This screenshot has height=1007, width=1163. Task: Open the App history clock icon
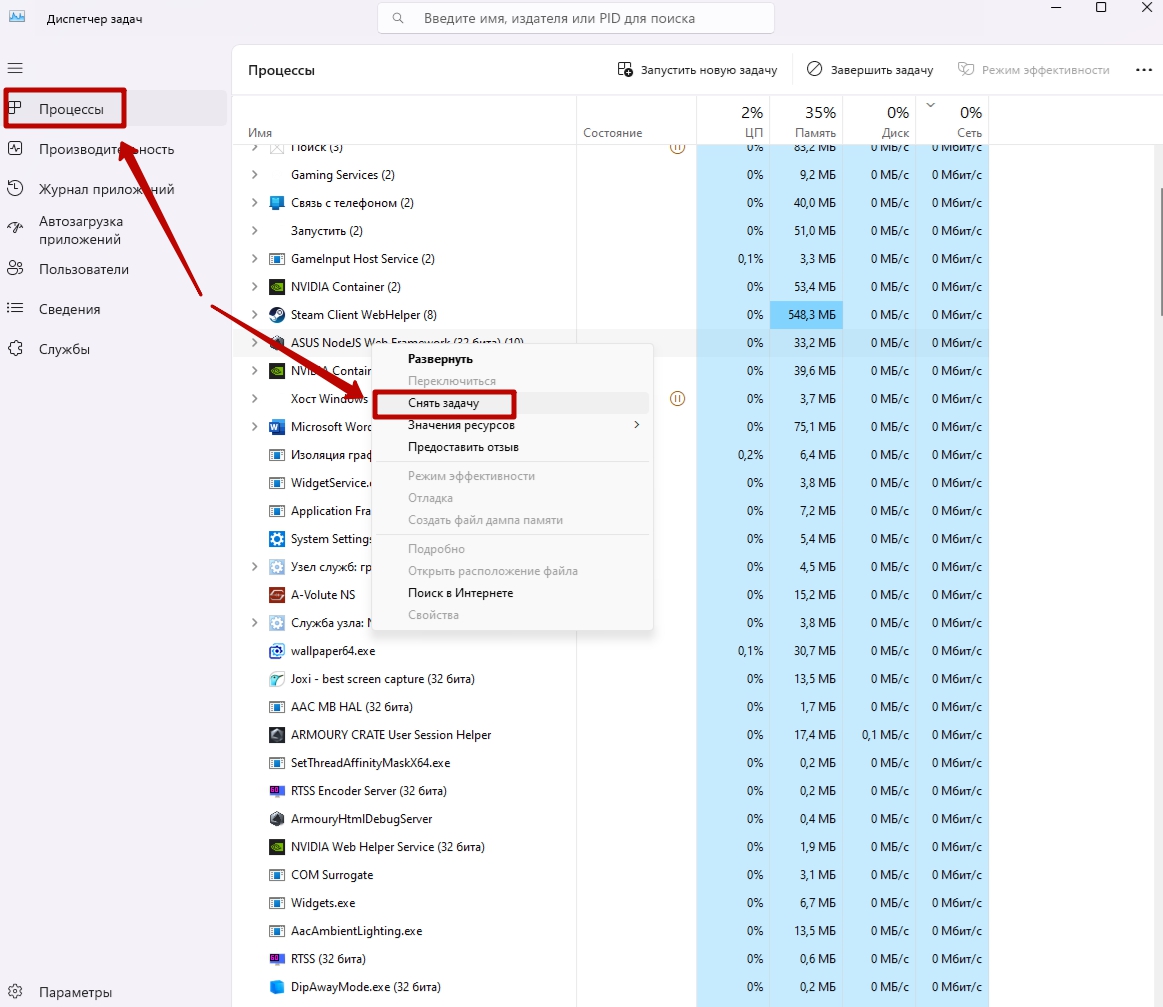pos(15,188)
